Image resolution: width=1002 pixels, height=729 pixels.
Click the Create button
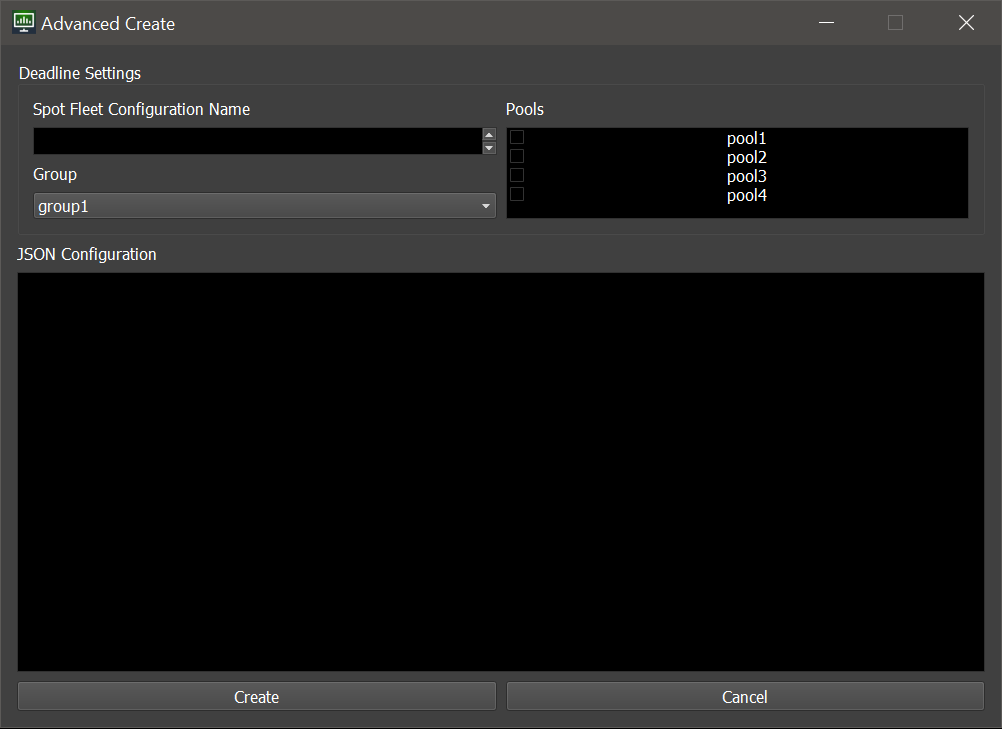point(257,696)
